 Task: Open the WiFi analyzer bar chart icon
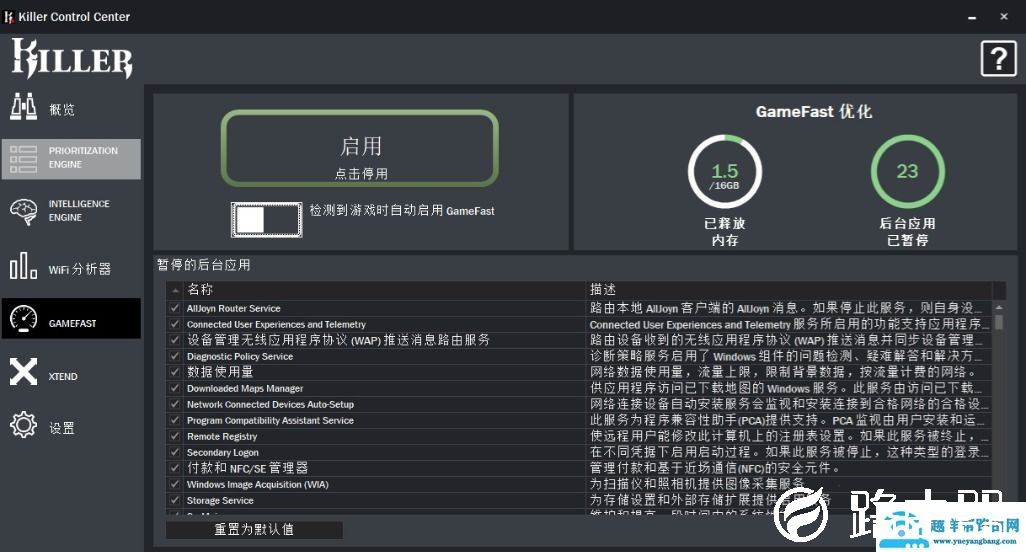(x=24, y=266)
